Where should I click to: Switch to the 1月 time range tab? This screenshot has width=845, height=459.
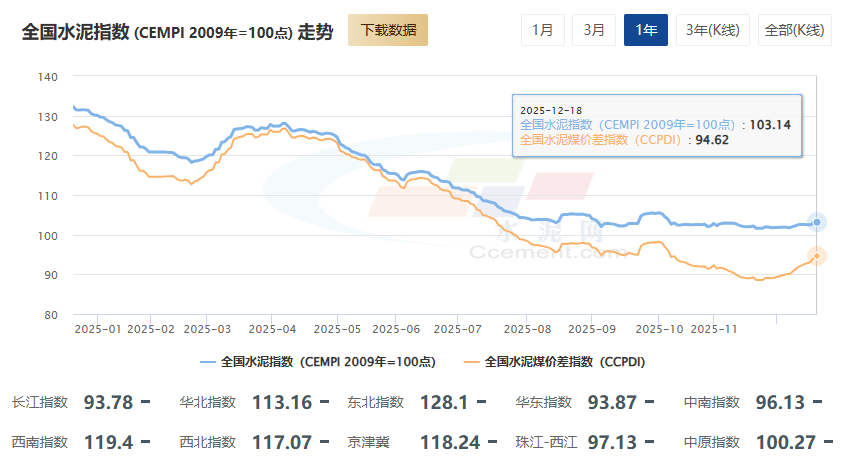[x=543, y=30]
